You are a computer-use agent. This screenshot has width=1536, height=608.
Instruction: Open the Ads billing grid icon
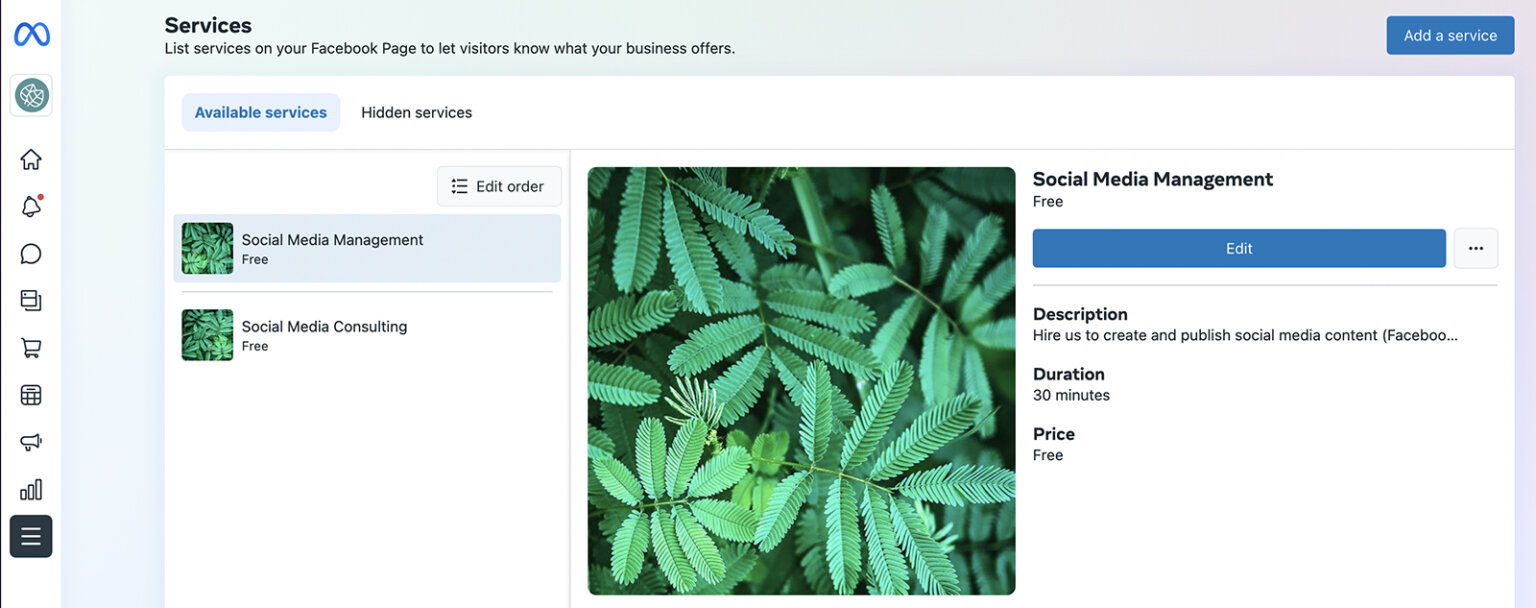click(x=31, y=394)
